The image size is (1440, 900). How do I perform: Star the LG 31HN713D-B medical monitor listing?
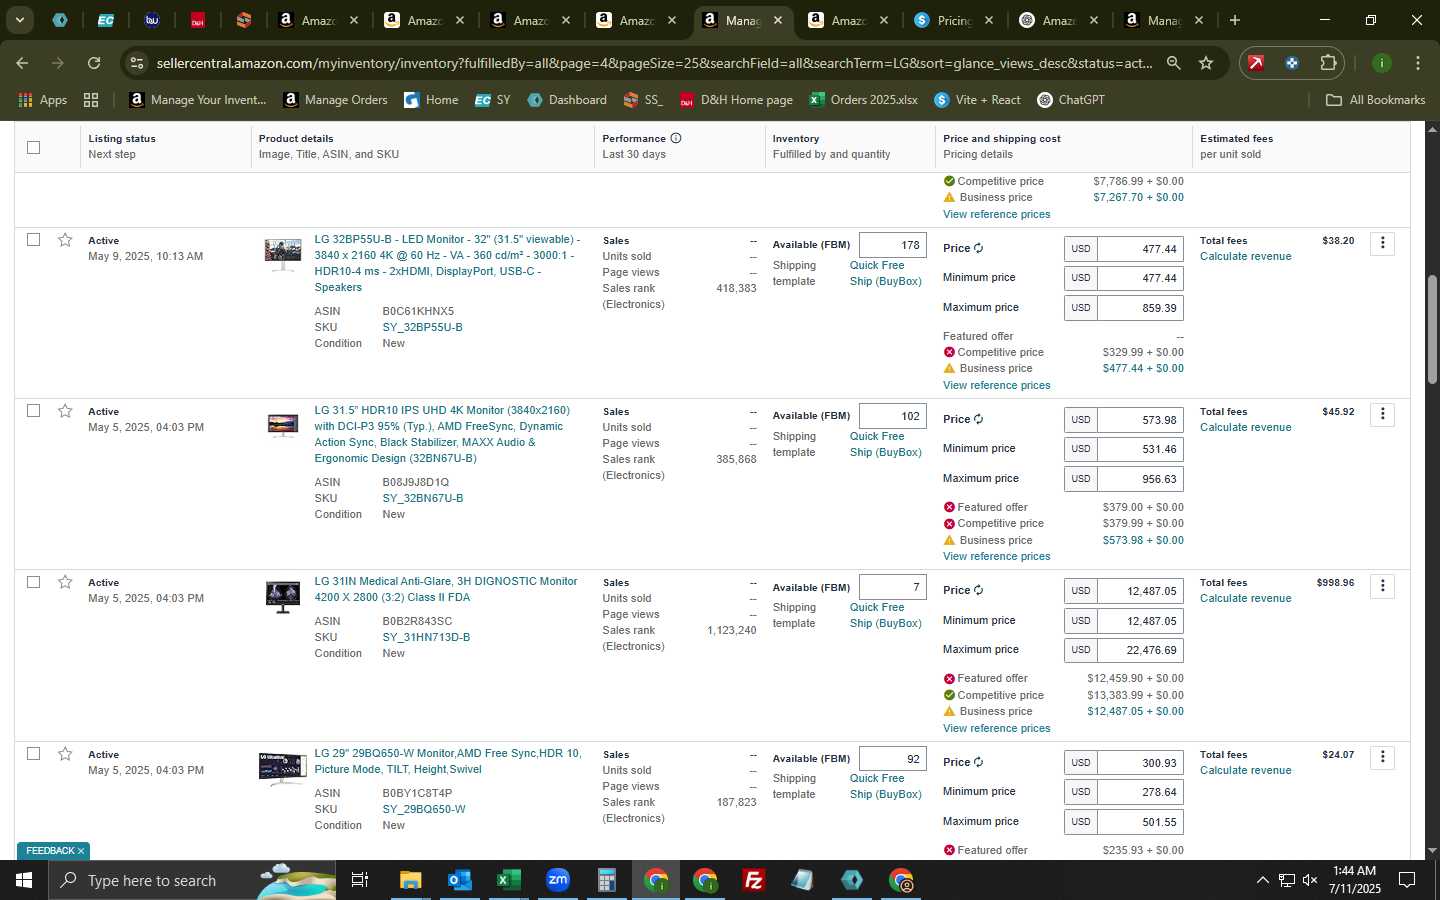click(x=65, y=582)
